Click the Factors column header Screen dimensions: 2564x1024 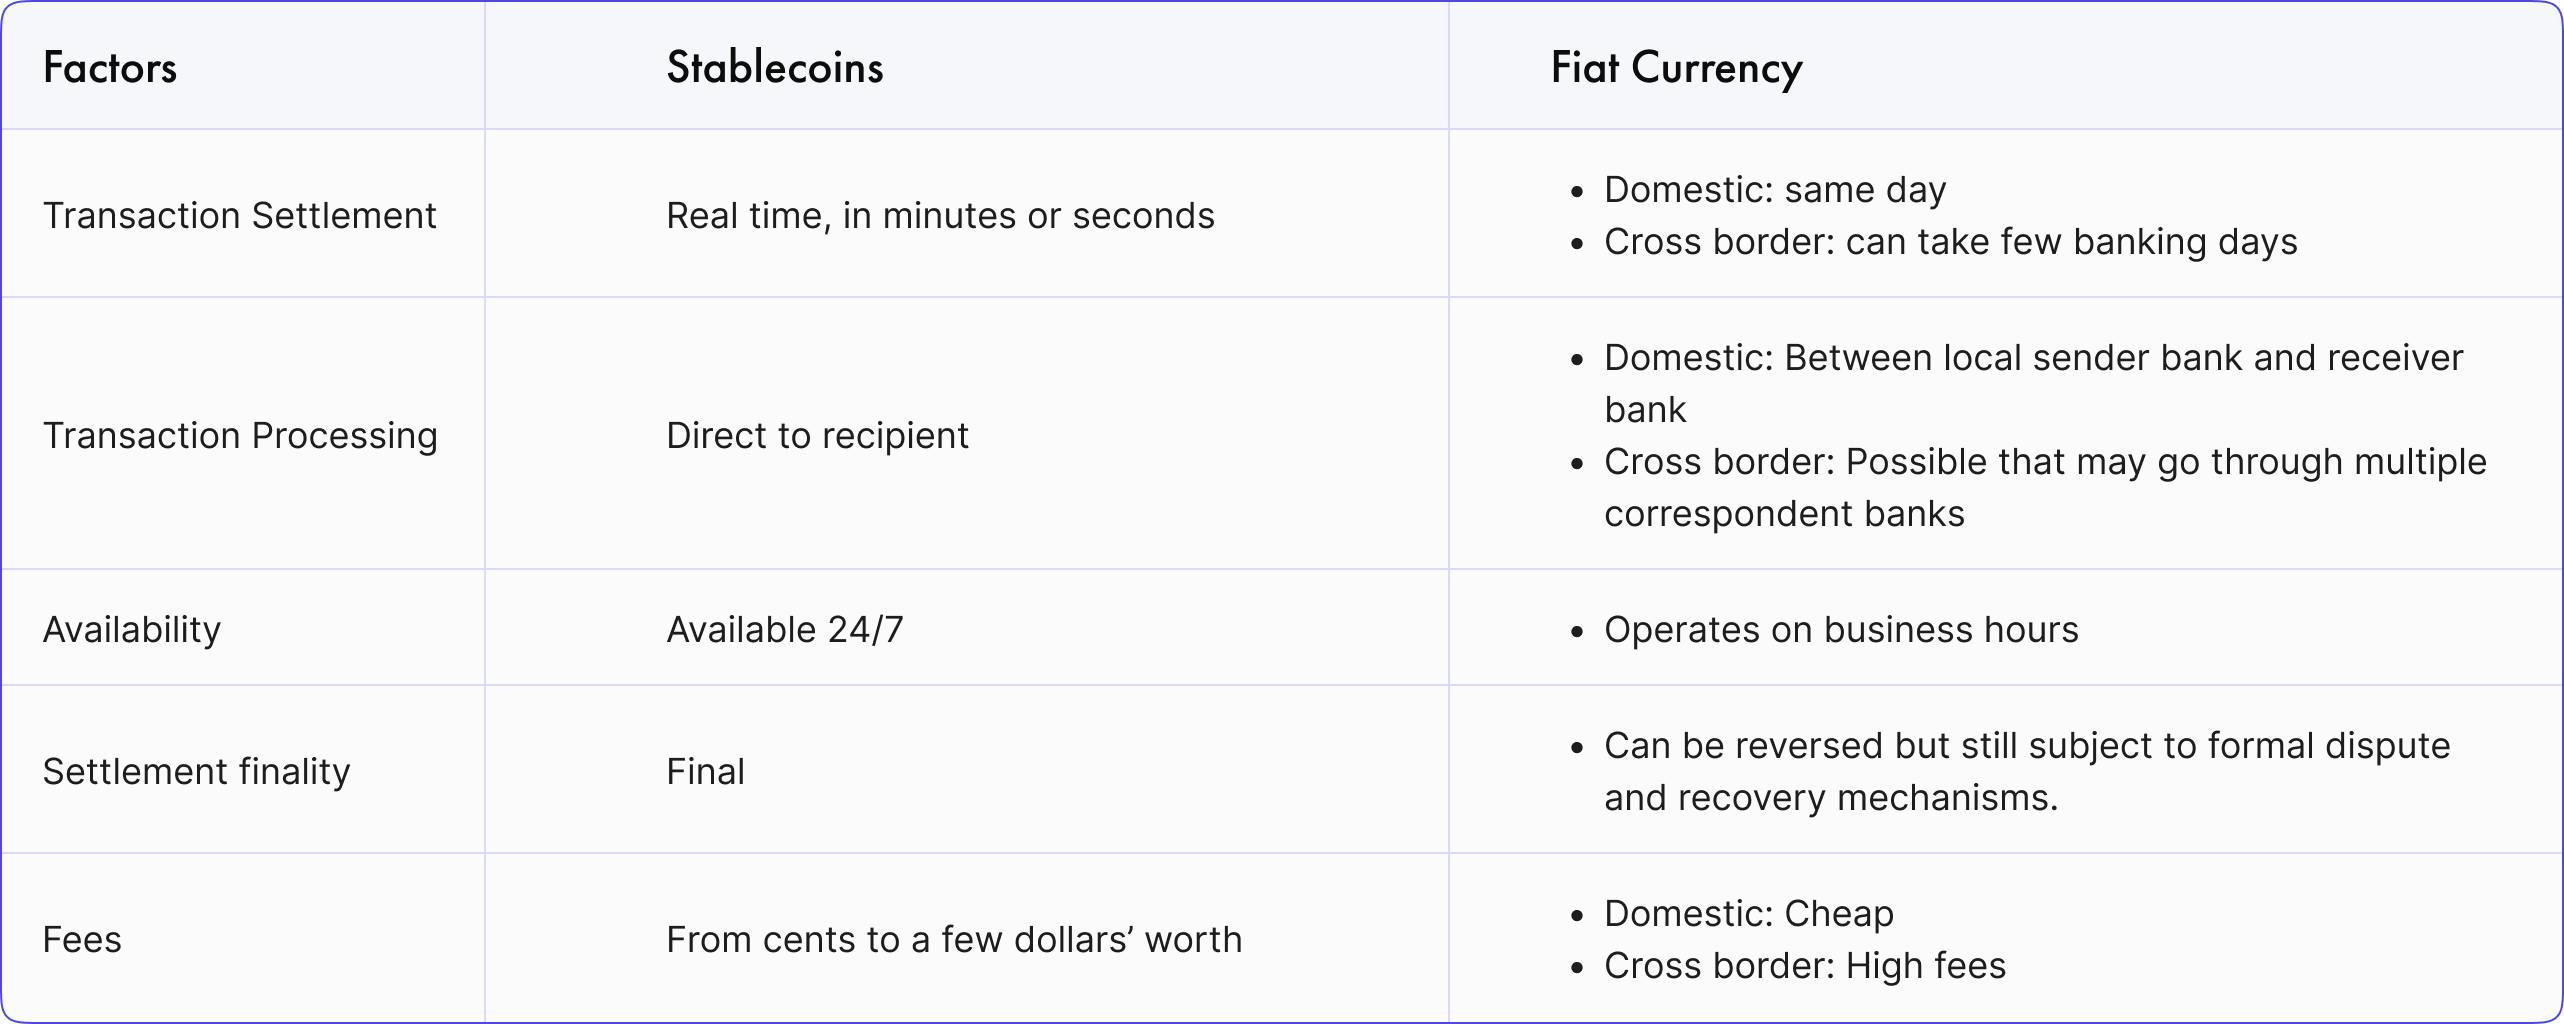pyautogui.click(x=110, y=68)
